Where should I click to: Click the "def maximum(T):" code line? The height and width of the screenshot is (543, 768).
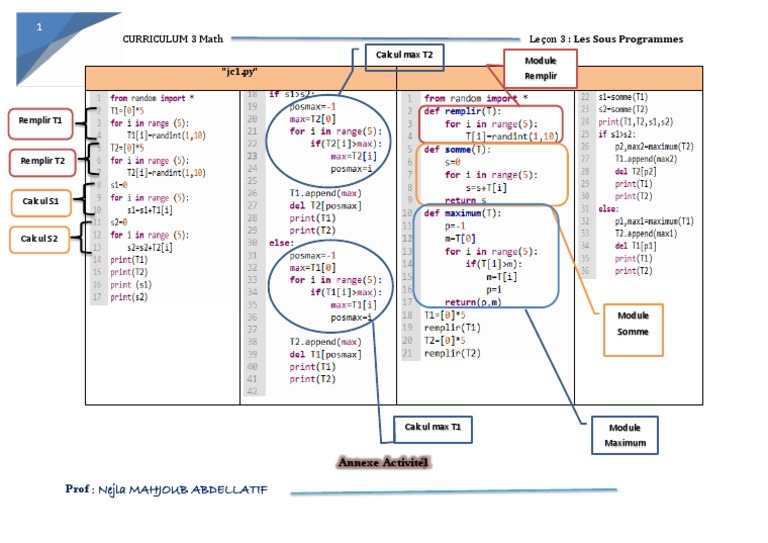(x=460, y=213)
